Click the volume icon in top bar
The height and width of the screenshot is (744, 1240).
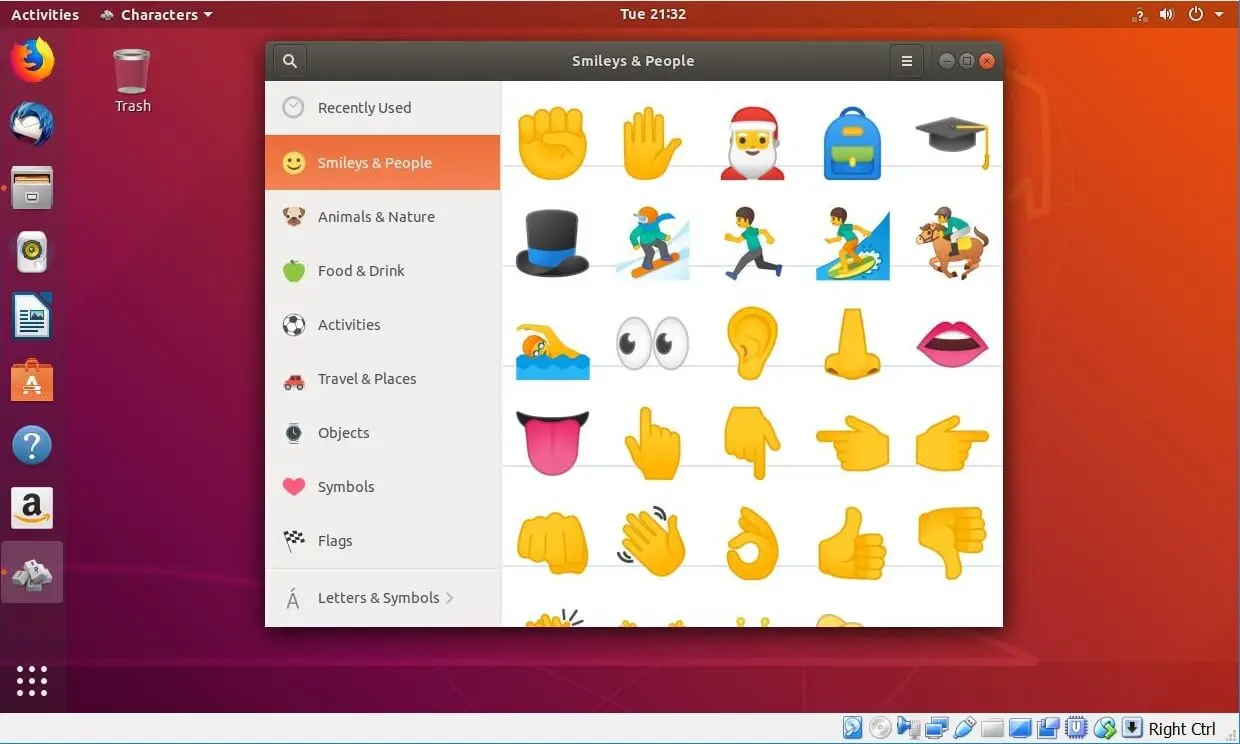click(x=1166, y=14)
